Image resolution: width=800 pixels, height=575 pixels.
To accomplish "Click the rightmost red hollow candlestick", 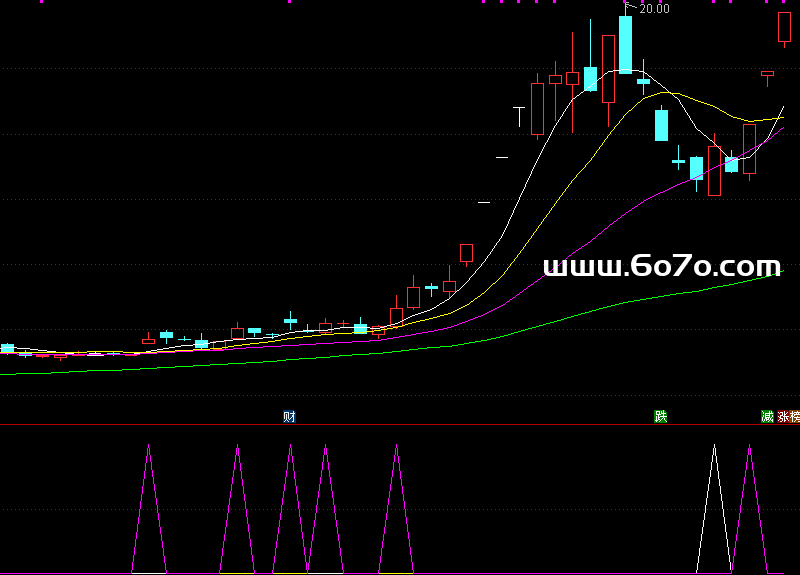I will [x=784, y=27].
